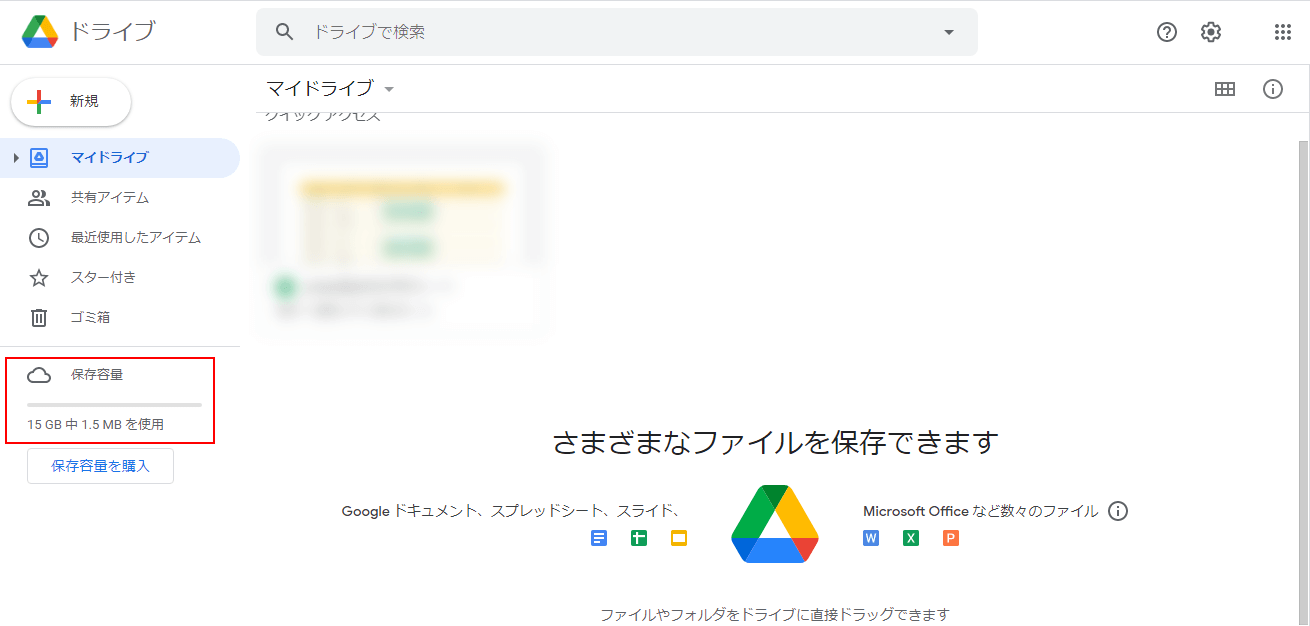Image resolution: width=1310 pixels, height=626 pixels.
Task: Open ゴミ箱 in the sidebar
Action: point(90,318)
